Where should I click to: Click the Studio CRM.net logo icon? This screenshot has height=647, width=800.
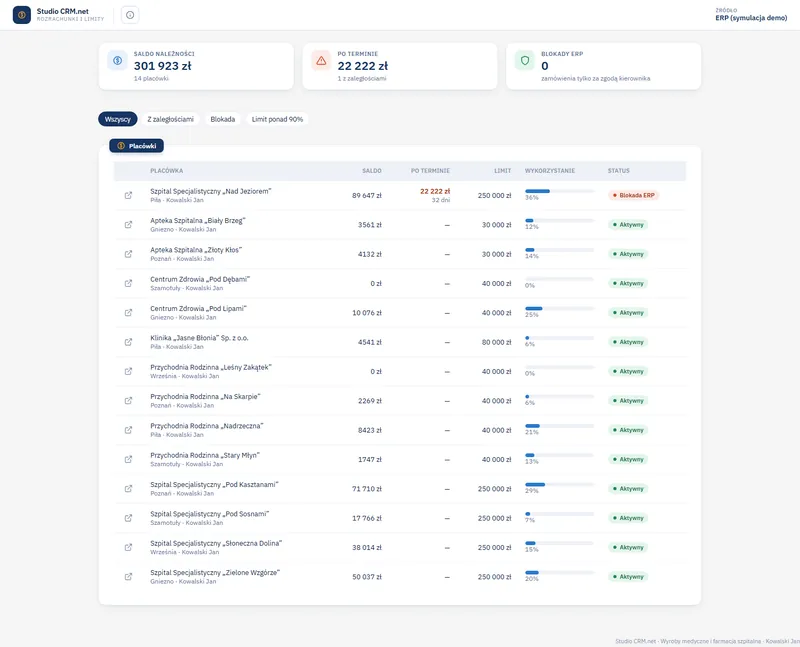(x=21, y=15)
